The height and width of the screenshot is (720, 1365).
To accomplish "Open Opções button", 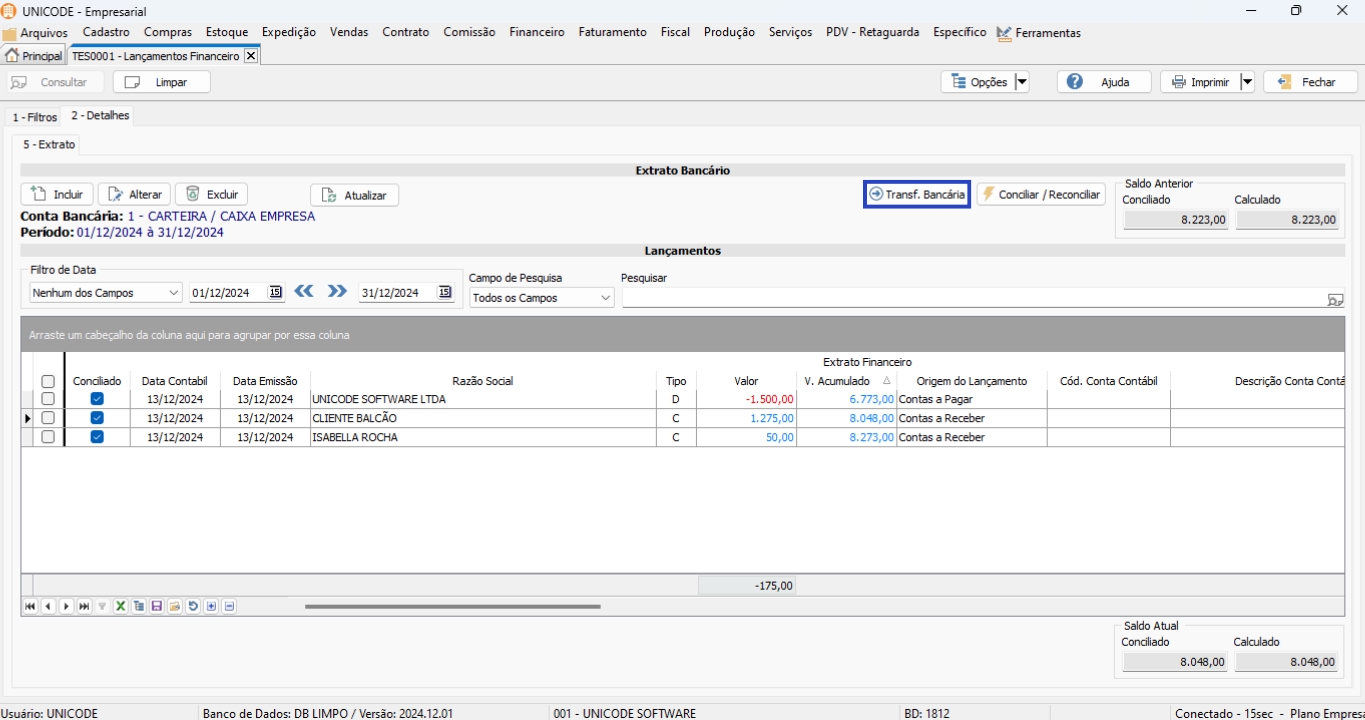I will (977, 82).
